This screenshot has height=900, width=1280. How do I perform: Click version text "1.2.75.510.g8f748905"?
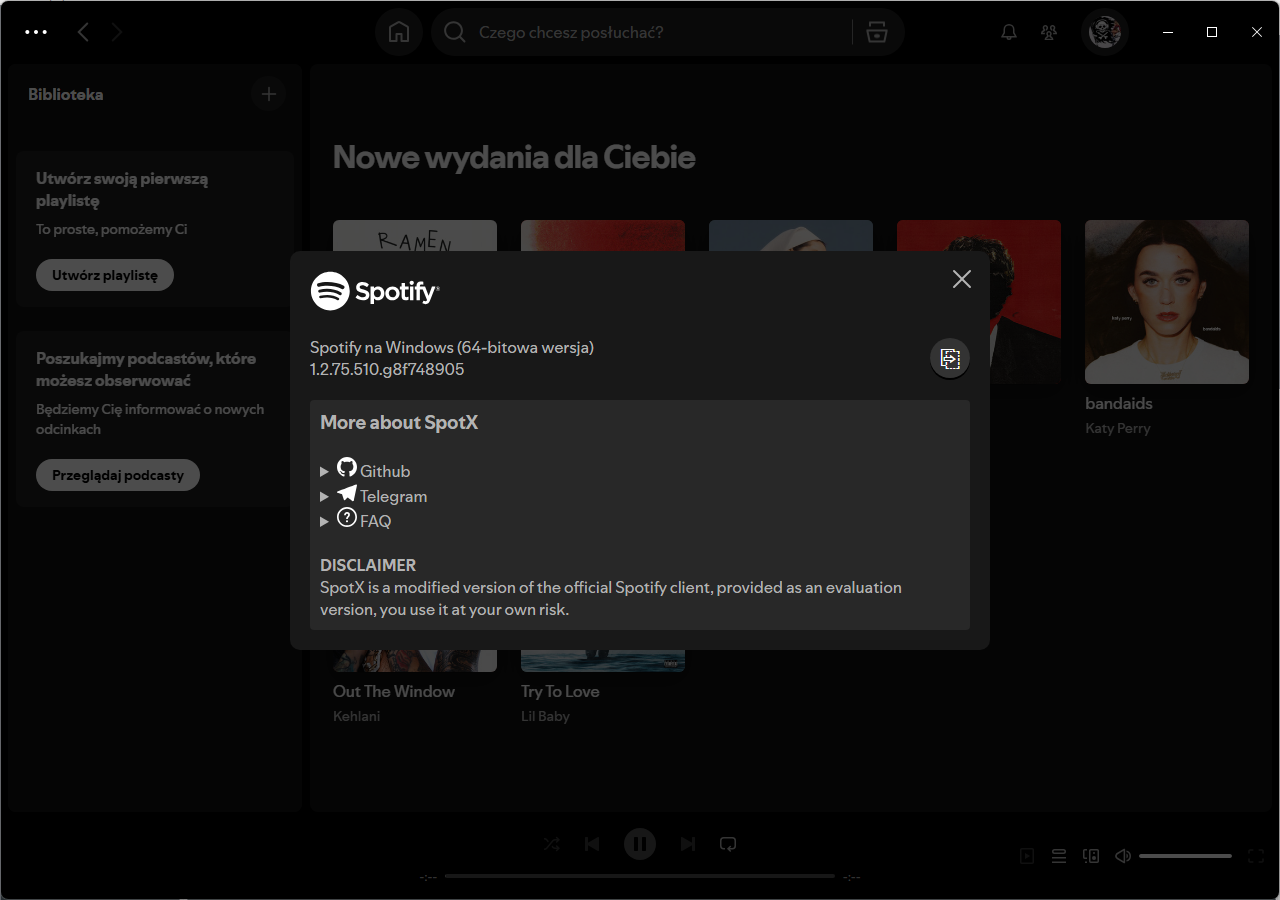point(387,369)
